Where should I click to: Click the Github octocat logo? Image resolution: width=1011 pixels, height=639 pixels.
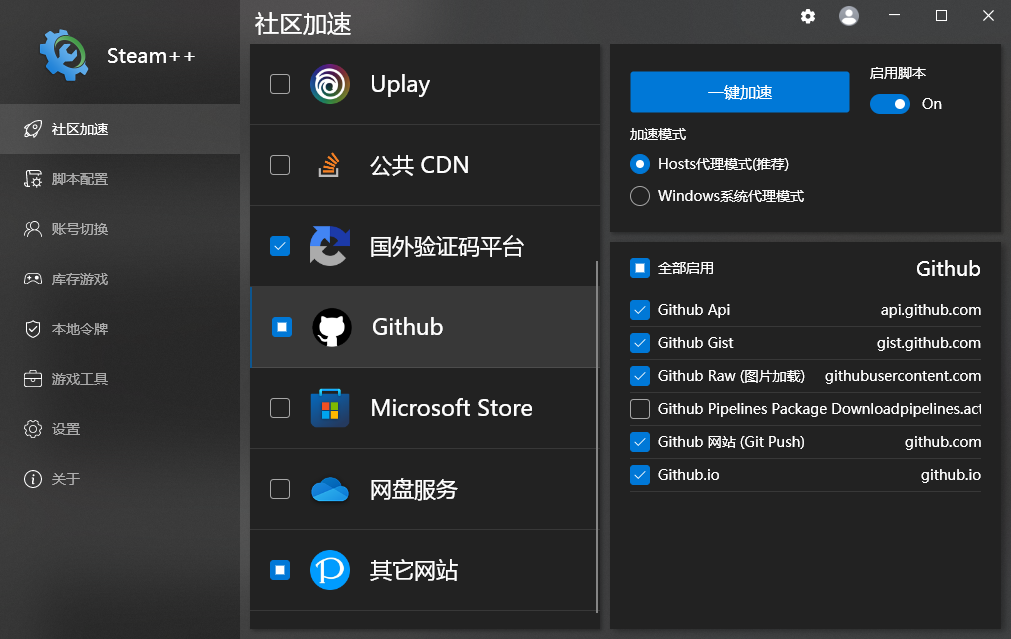click(x=332, y=327)
